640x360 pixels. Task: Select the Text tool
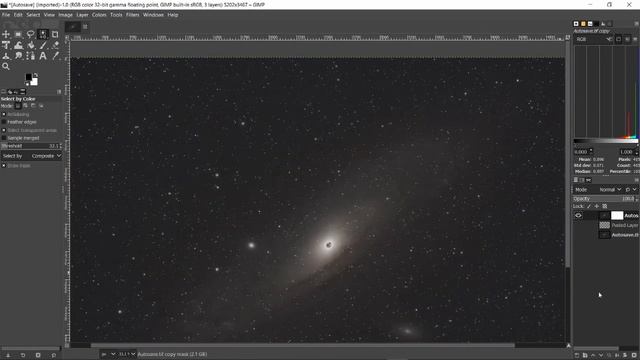[43, 56]
